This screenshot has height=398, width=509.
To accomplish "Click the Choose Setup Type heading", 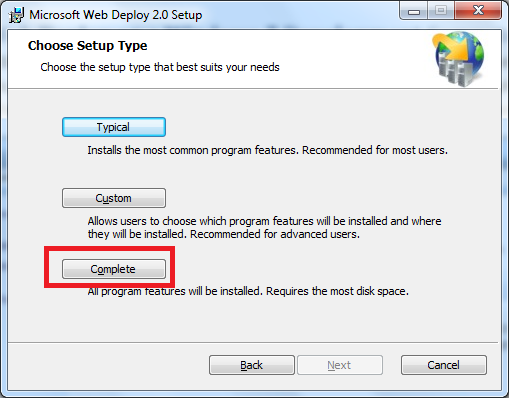I will pyautogui.click(x=87, y=46).
